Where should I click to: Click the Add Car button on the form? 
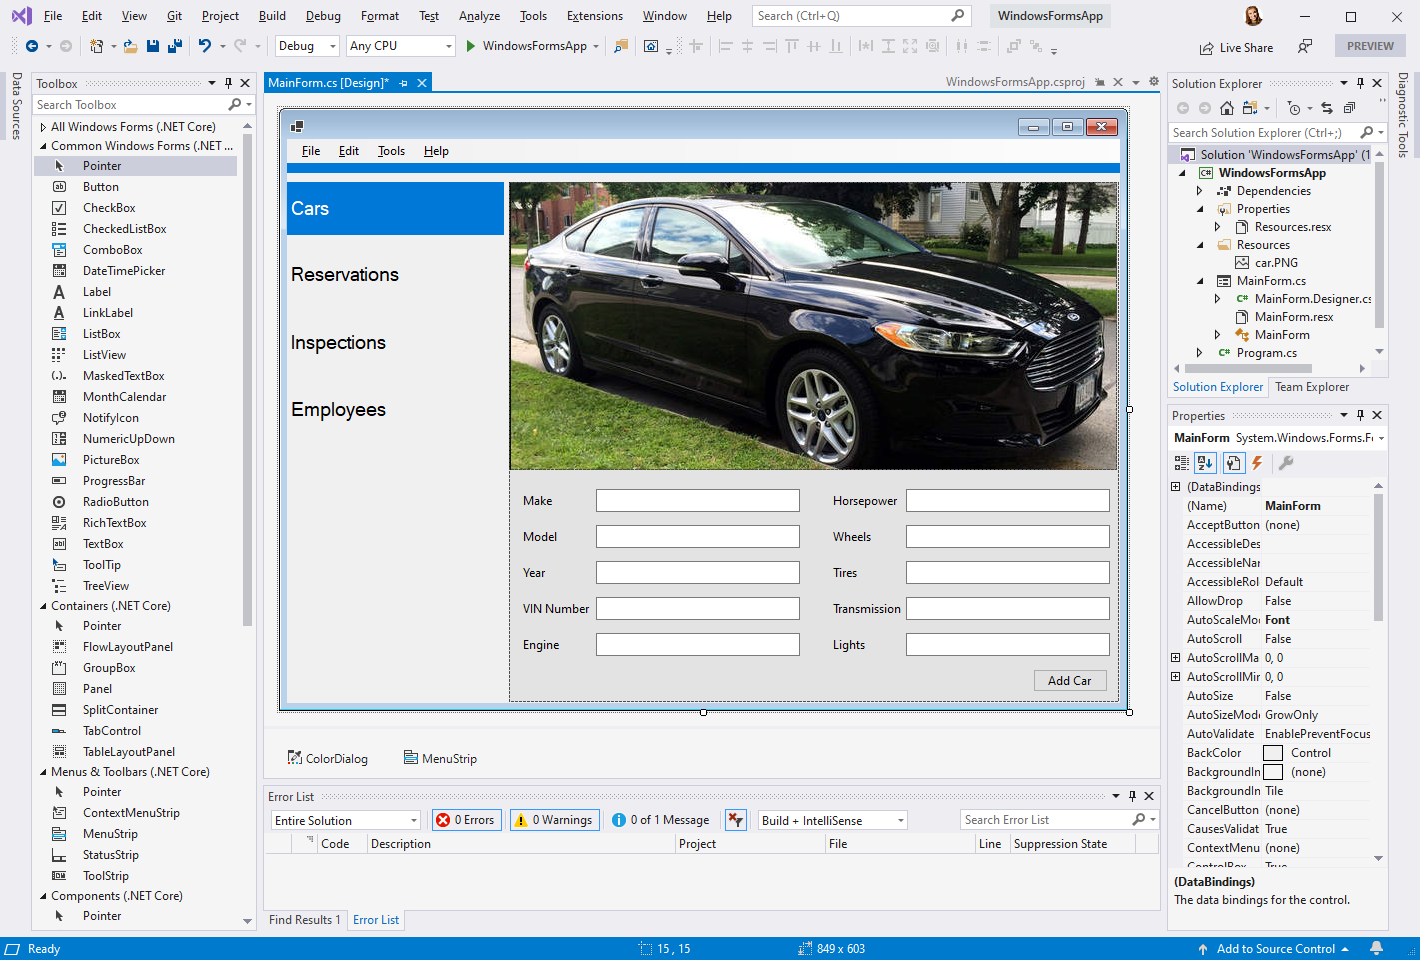coord(1070,680)
